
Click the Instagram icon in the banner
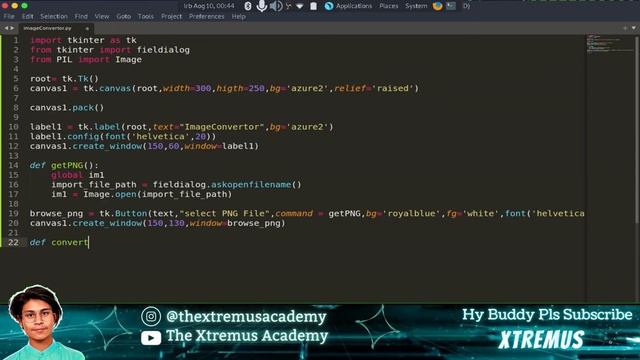(151, 317)
